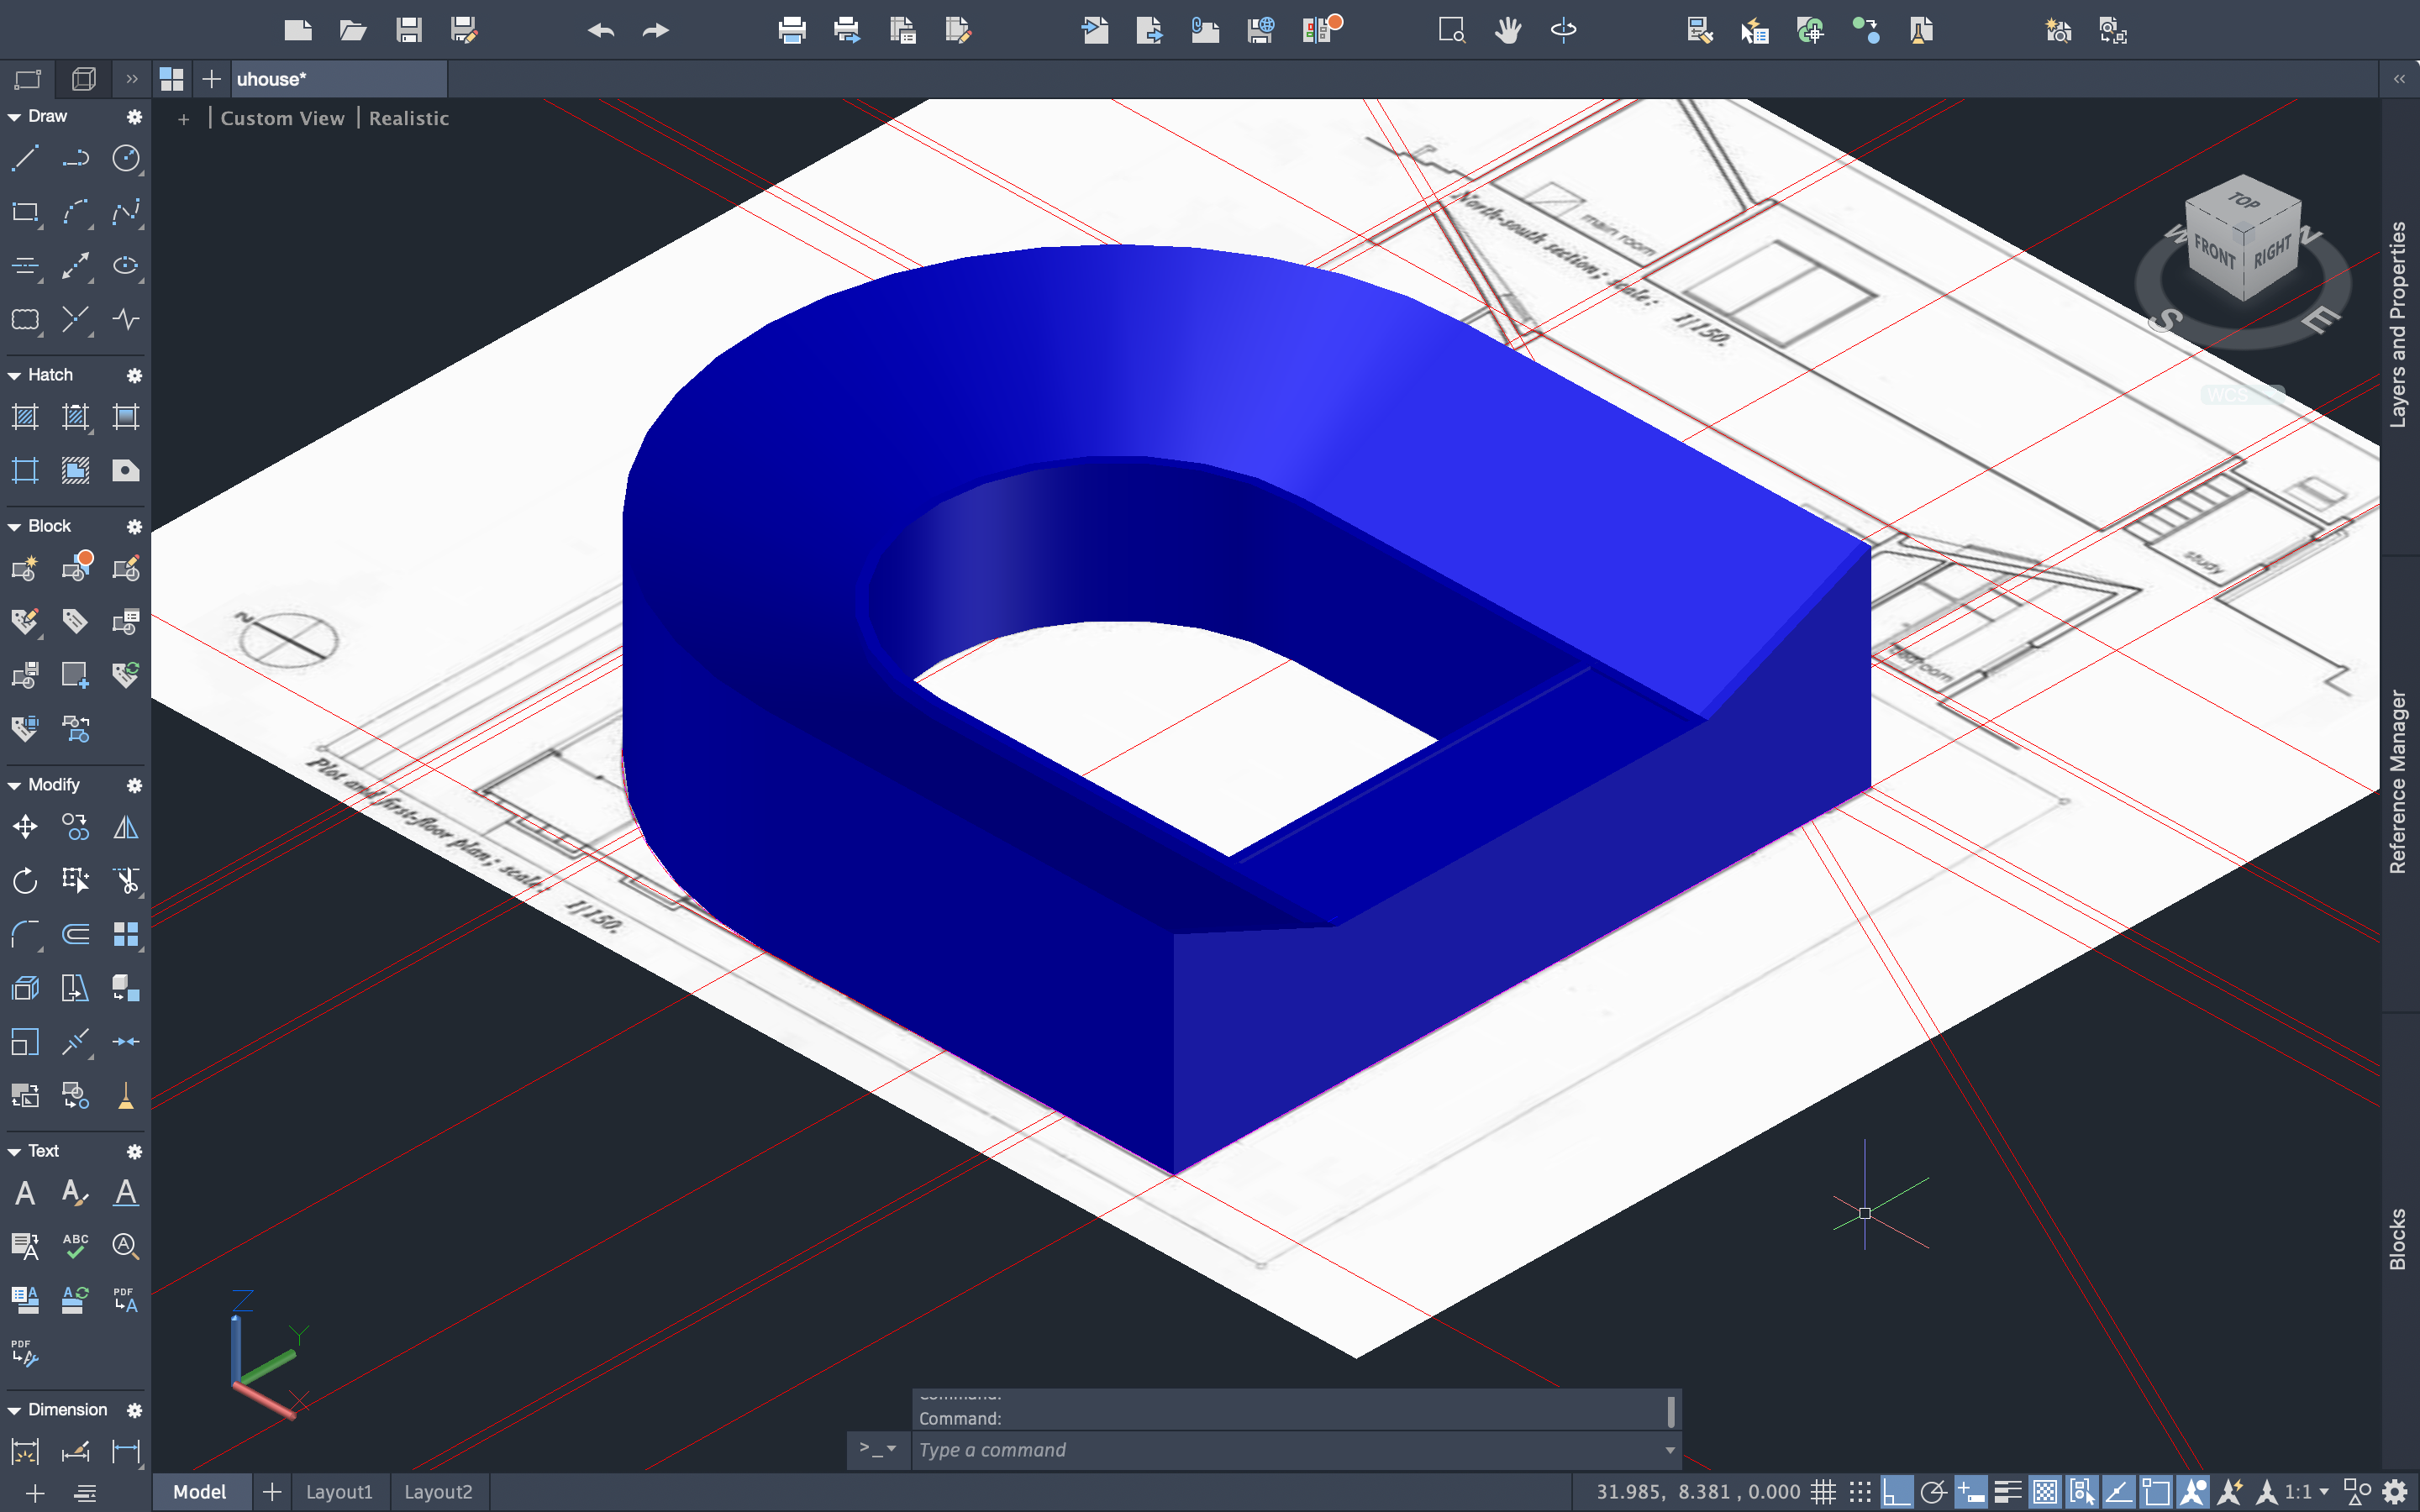Open the Reference Manager palette
The height and width of the screenshot is (1512, 2420).
pyautogui.click(x=2398, y=781)
